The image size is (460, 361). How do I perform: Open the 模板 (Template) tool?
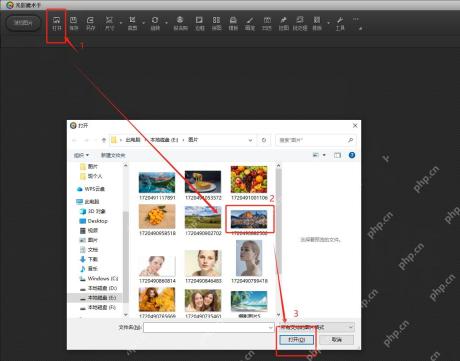[233, 24]
